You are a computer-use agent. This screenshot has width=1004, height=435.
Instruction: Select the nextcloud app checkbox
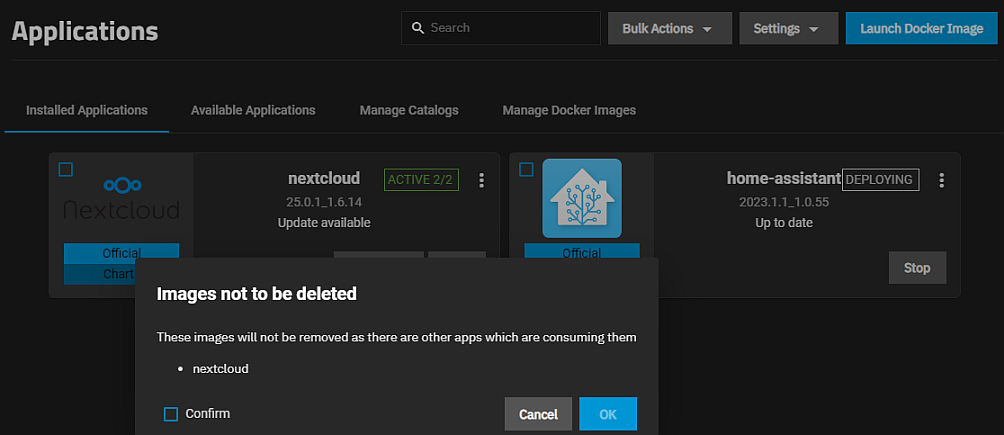coord(66,169)
